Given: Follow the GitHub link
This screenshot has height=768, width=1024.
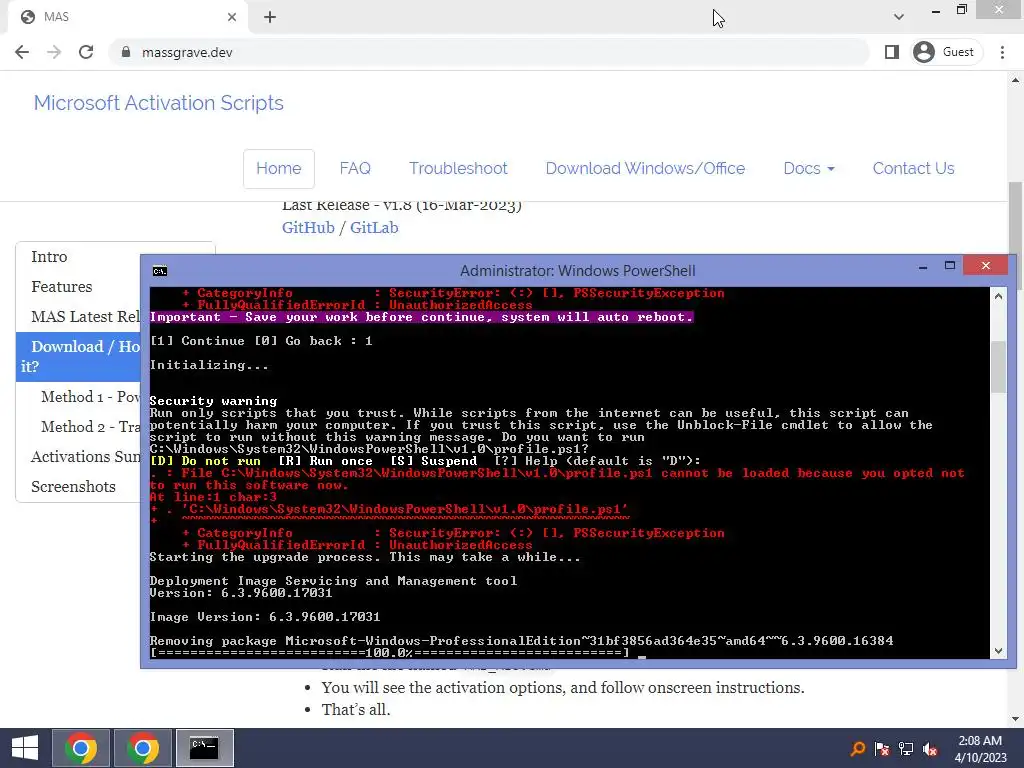Looking at the screenshot, I should click(x=308, y=227).
